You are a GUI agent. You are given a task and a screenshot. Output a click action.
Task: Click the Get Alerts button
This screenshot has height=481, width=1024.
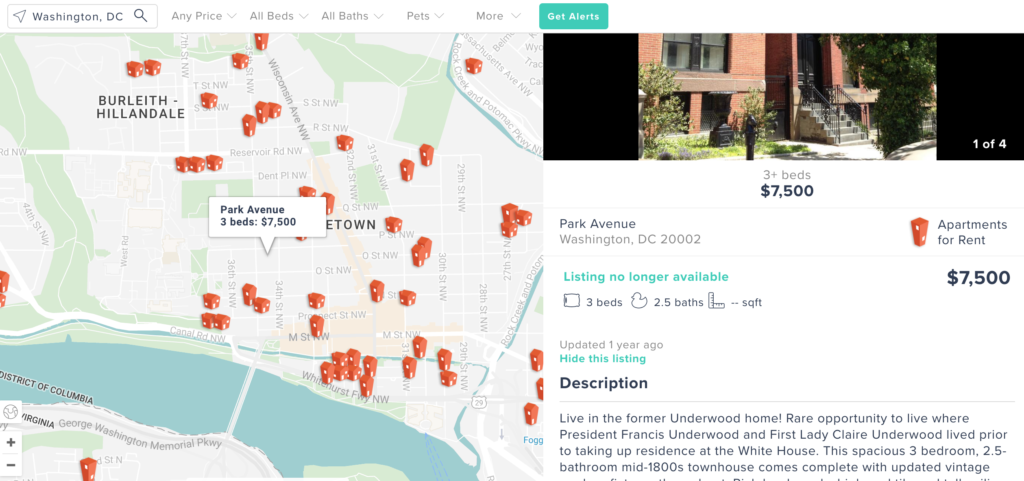(573, 16)
